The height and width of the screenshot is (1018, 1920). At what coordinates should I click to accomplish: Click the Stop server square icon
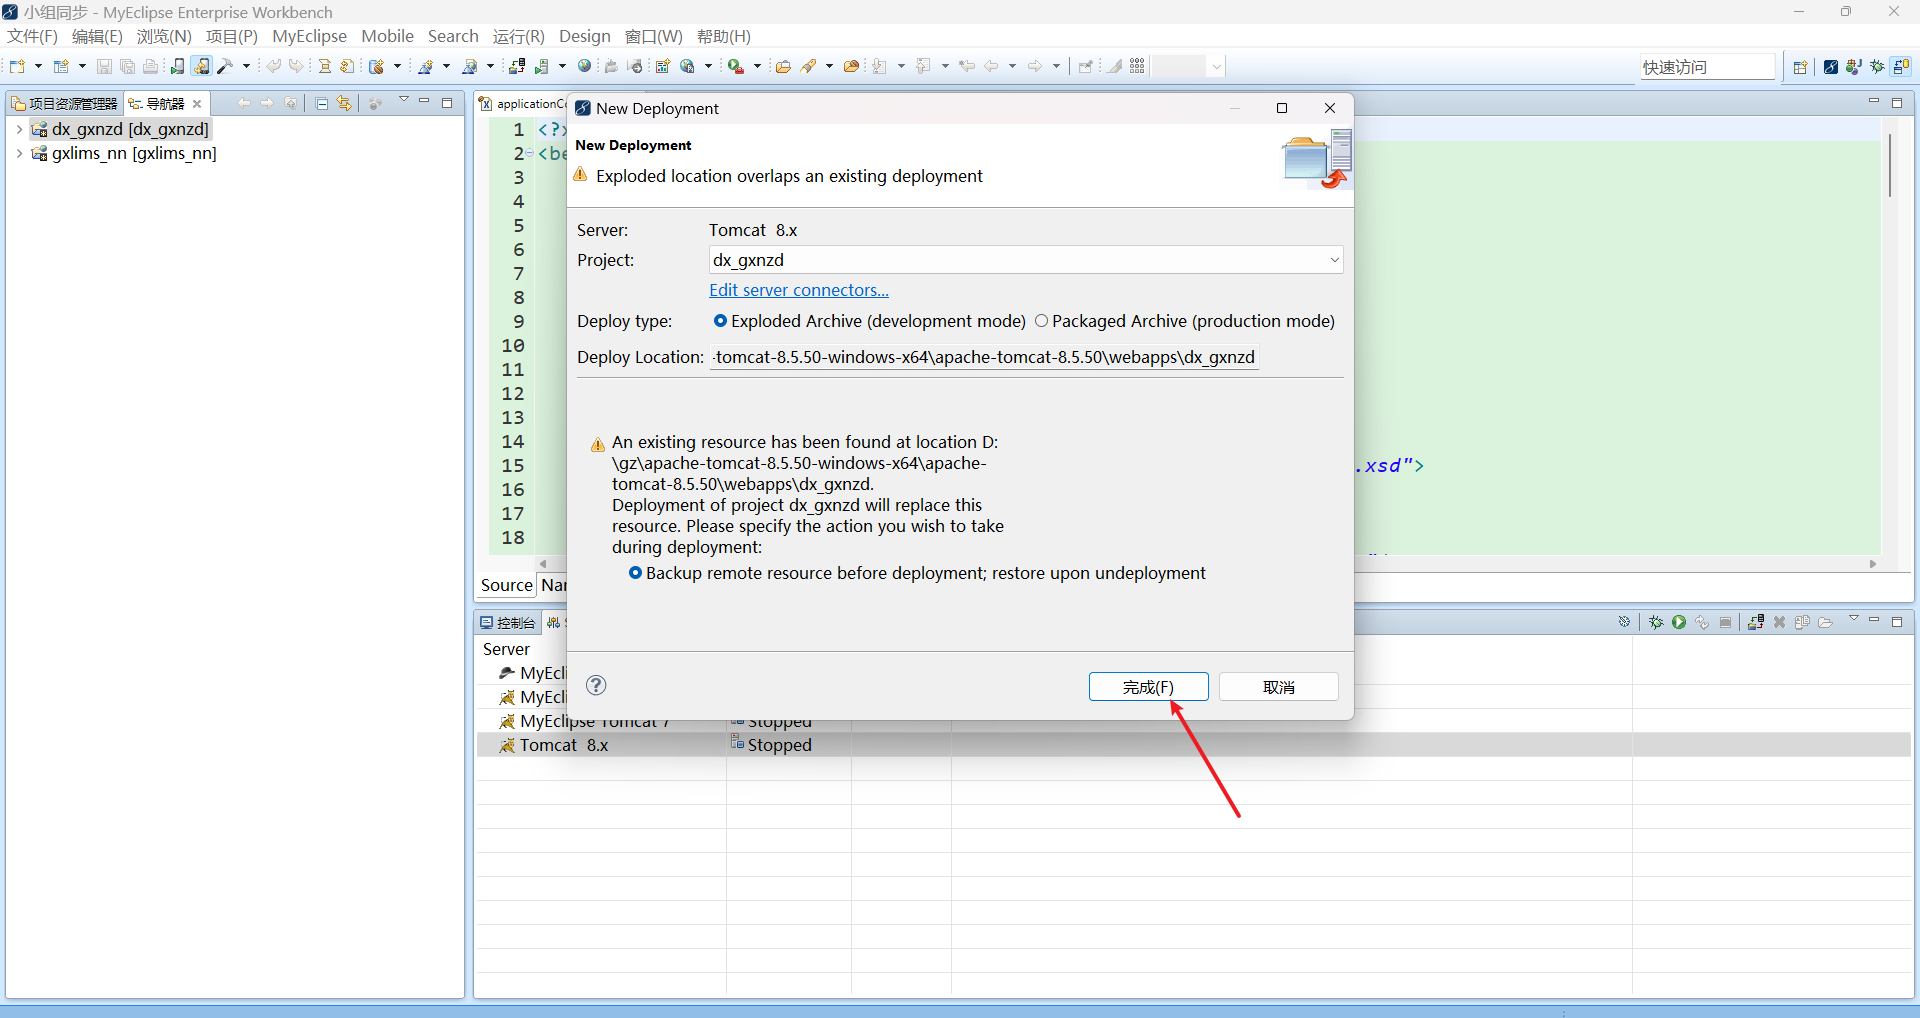coord(1725,622)
